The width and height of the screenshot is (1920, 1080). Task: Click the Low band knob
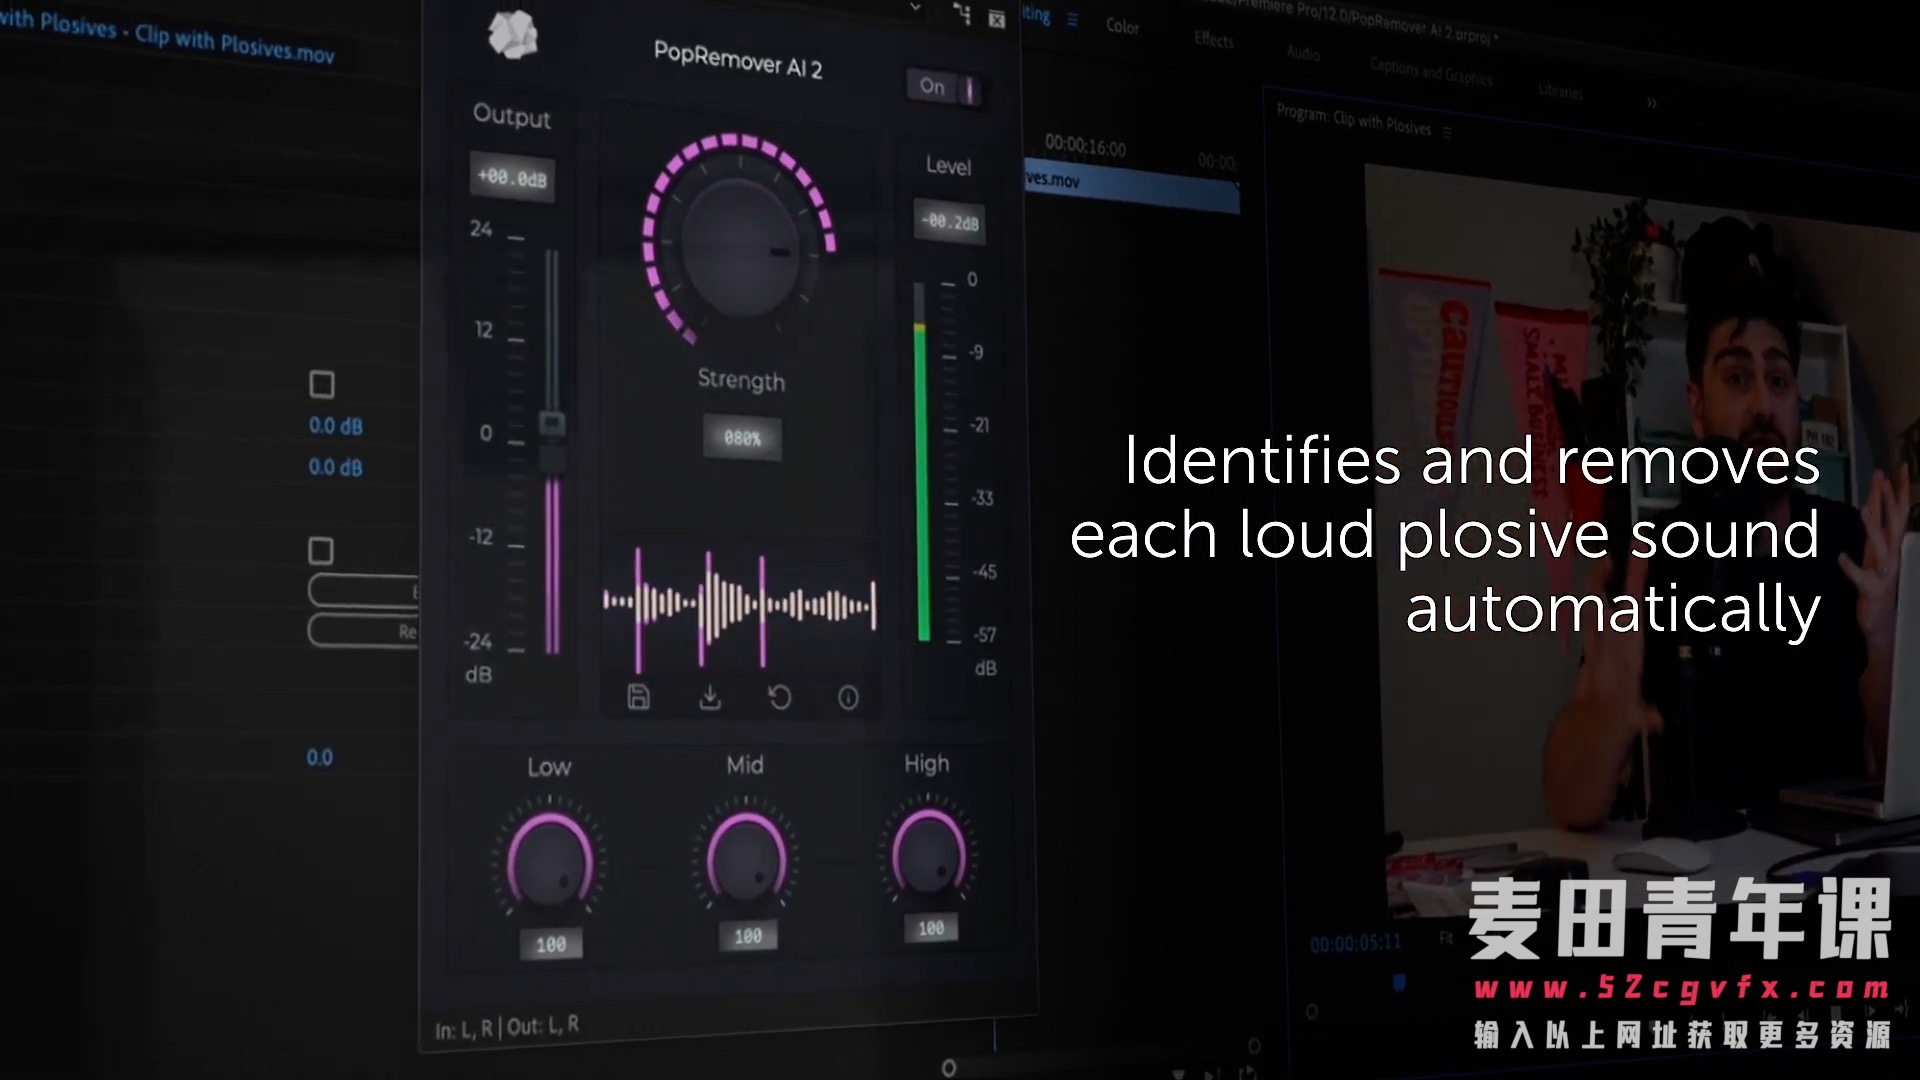coord(549,862)
